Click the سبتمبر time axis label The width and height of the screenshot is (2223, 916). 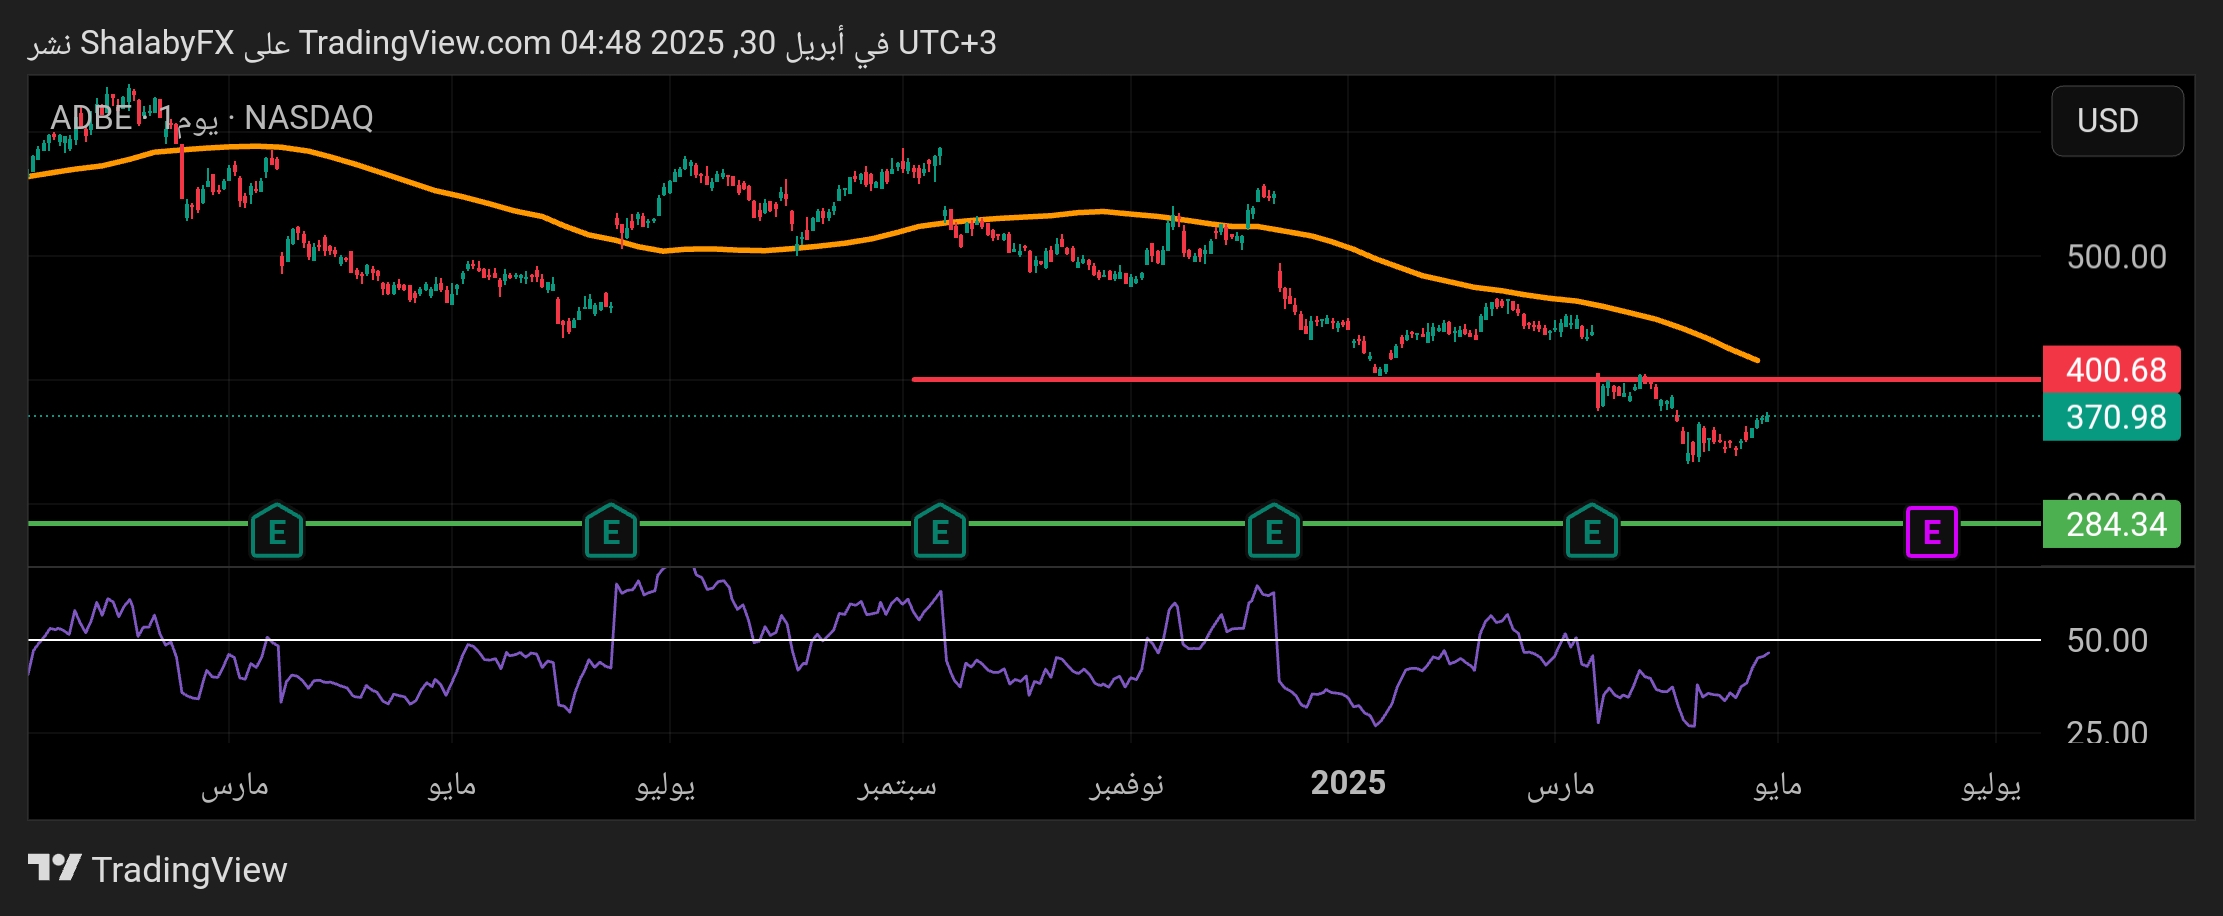(897, 785)
